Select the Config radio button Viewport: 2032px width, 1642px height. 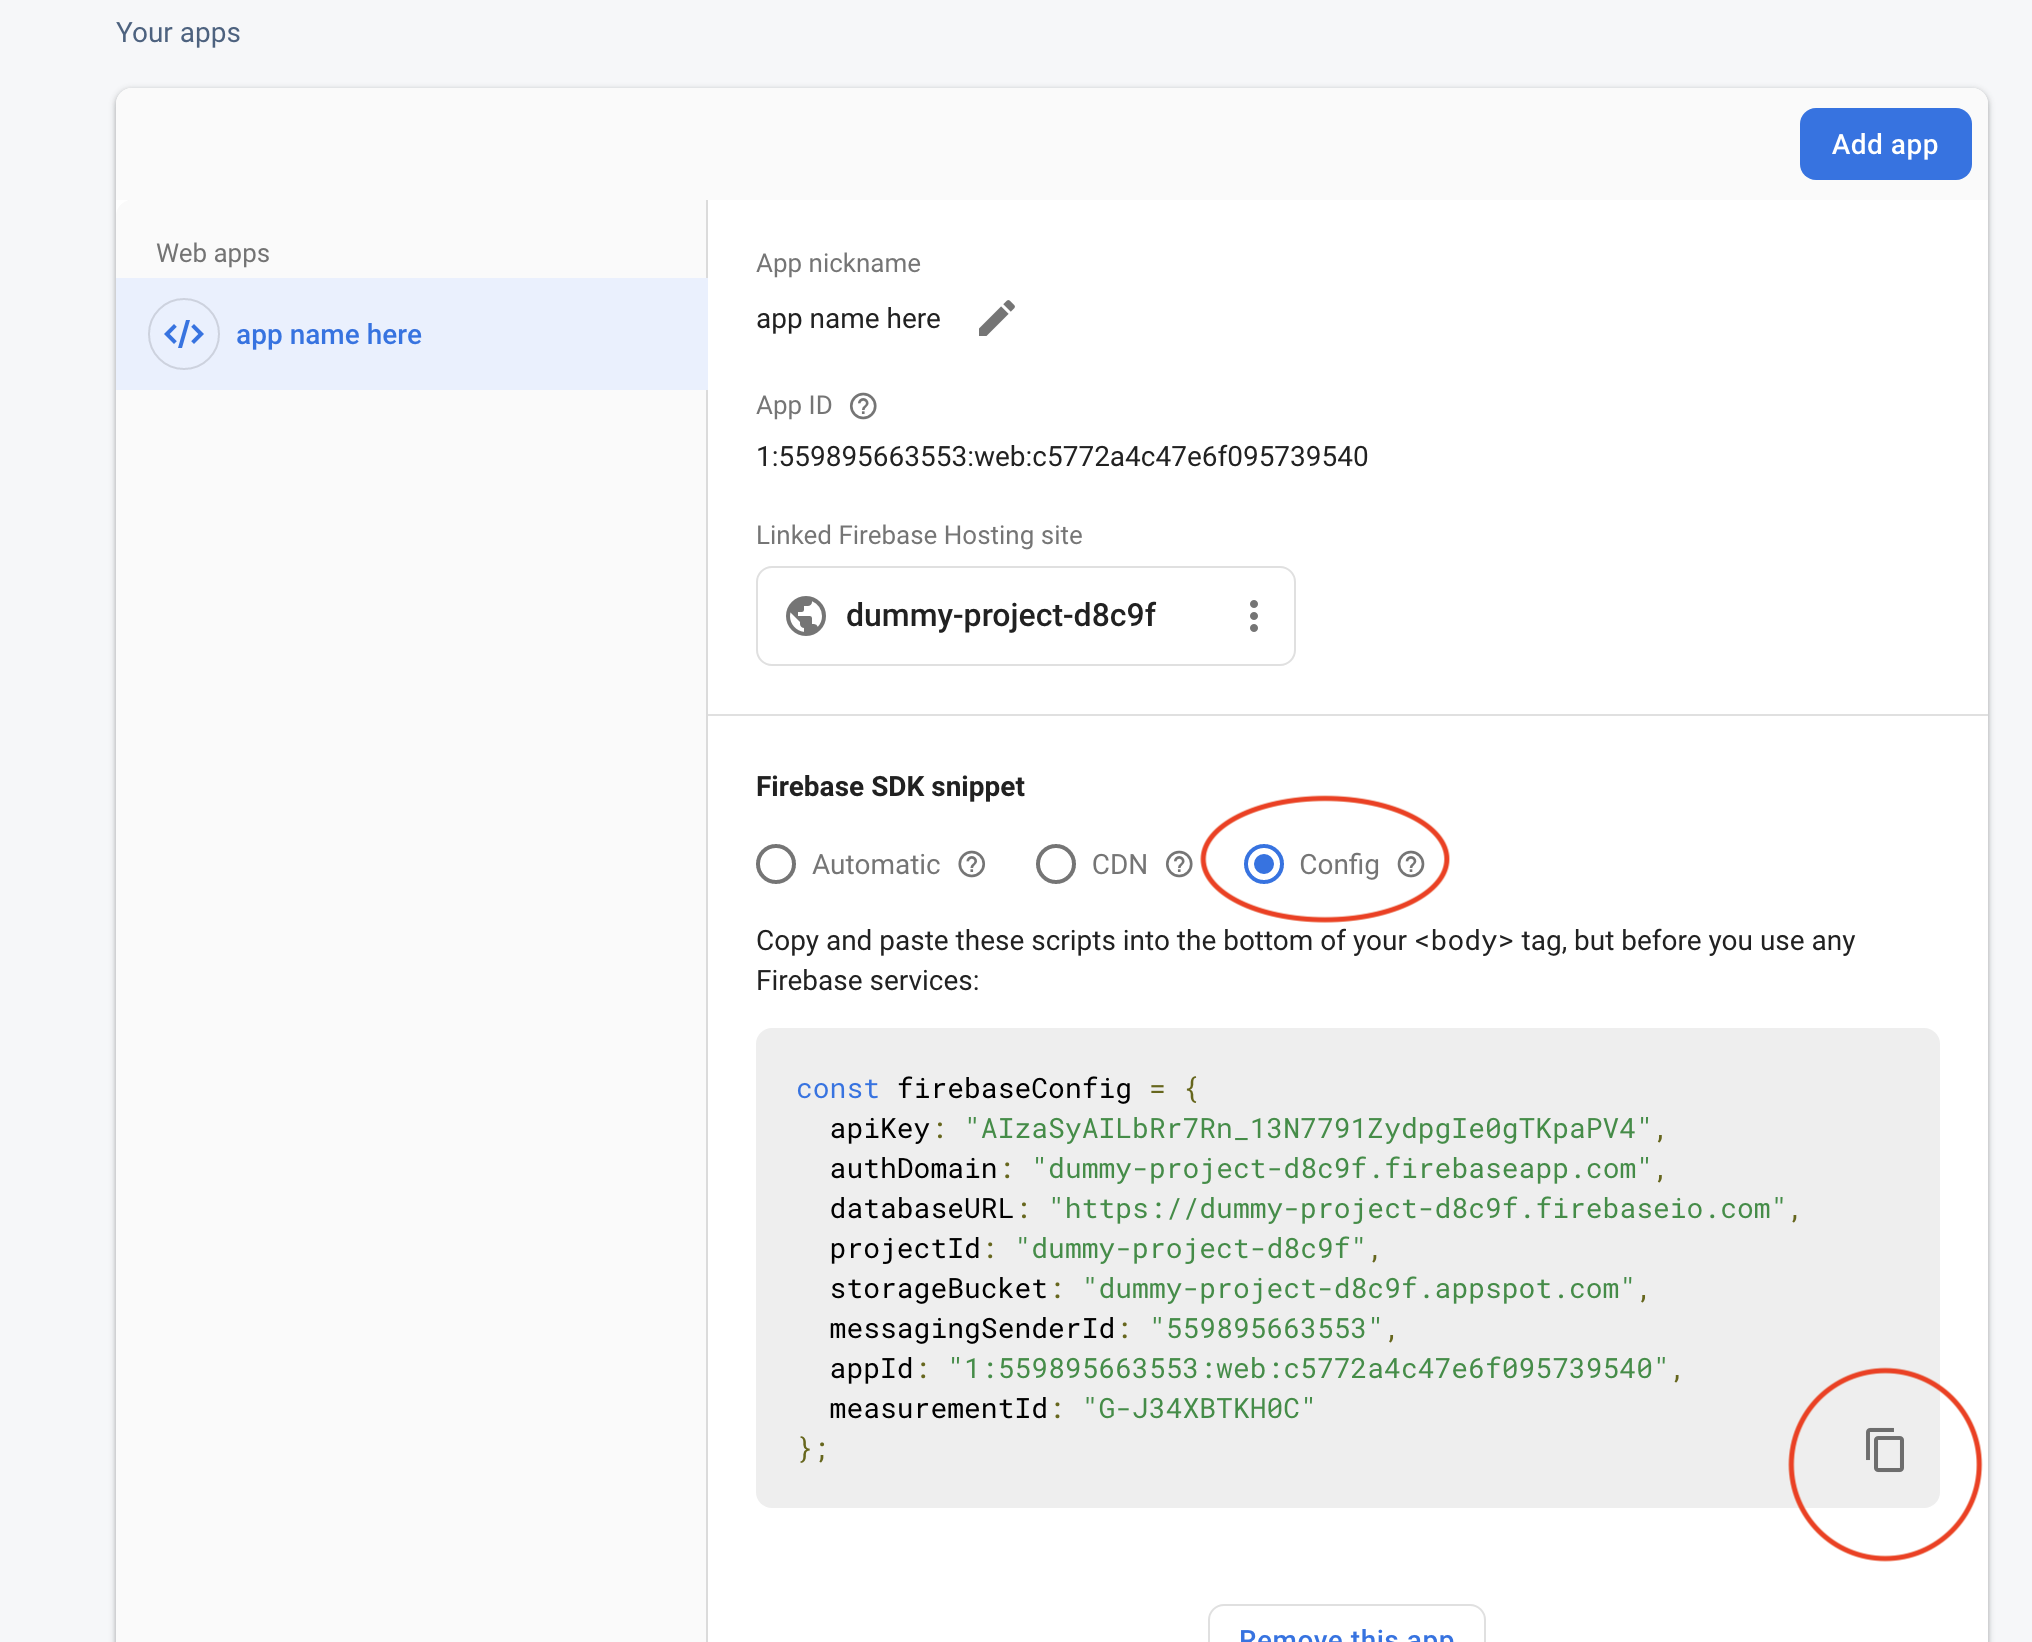click(1264, 864)
